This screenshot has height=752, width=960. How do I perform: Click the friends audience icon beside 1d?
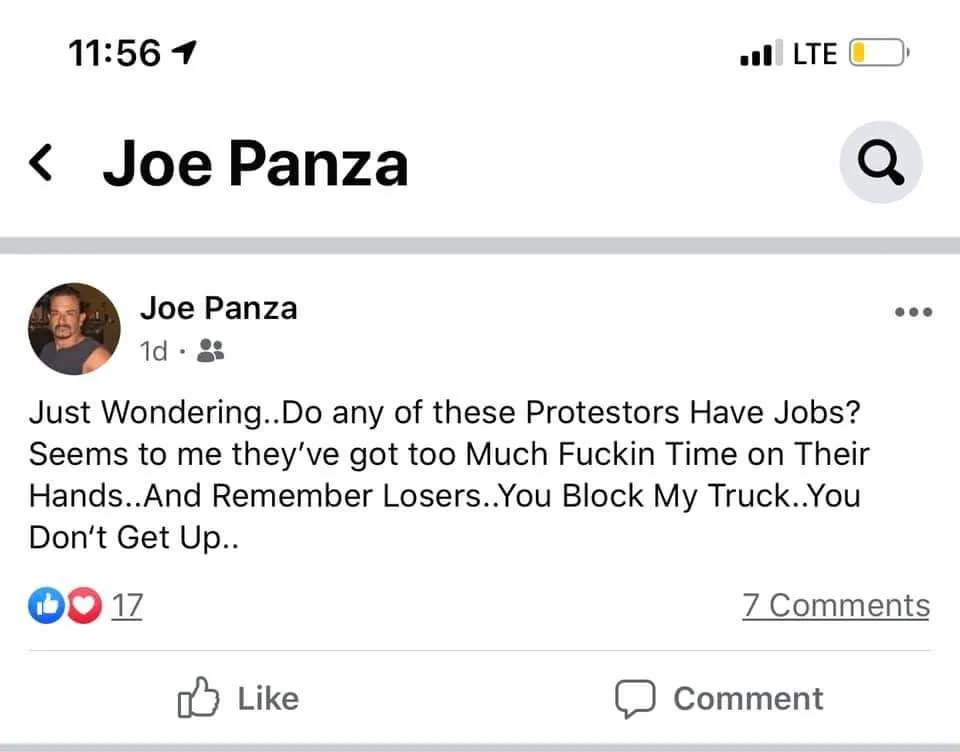(x=211, y=351)
